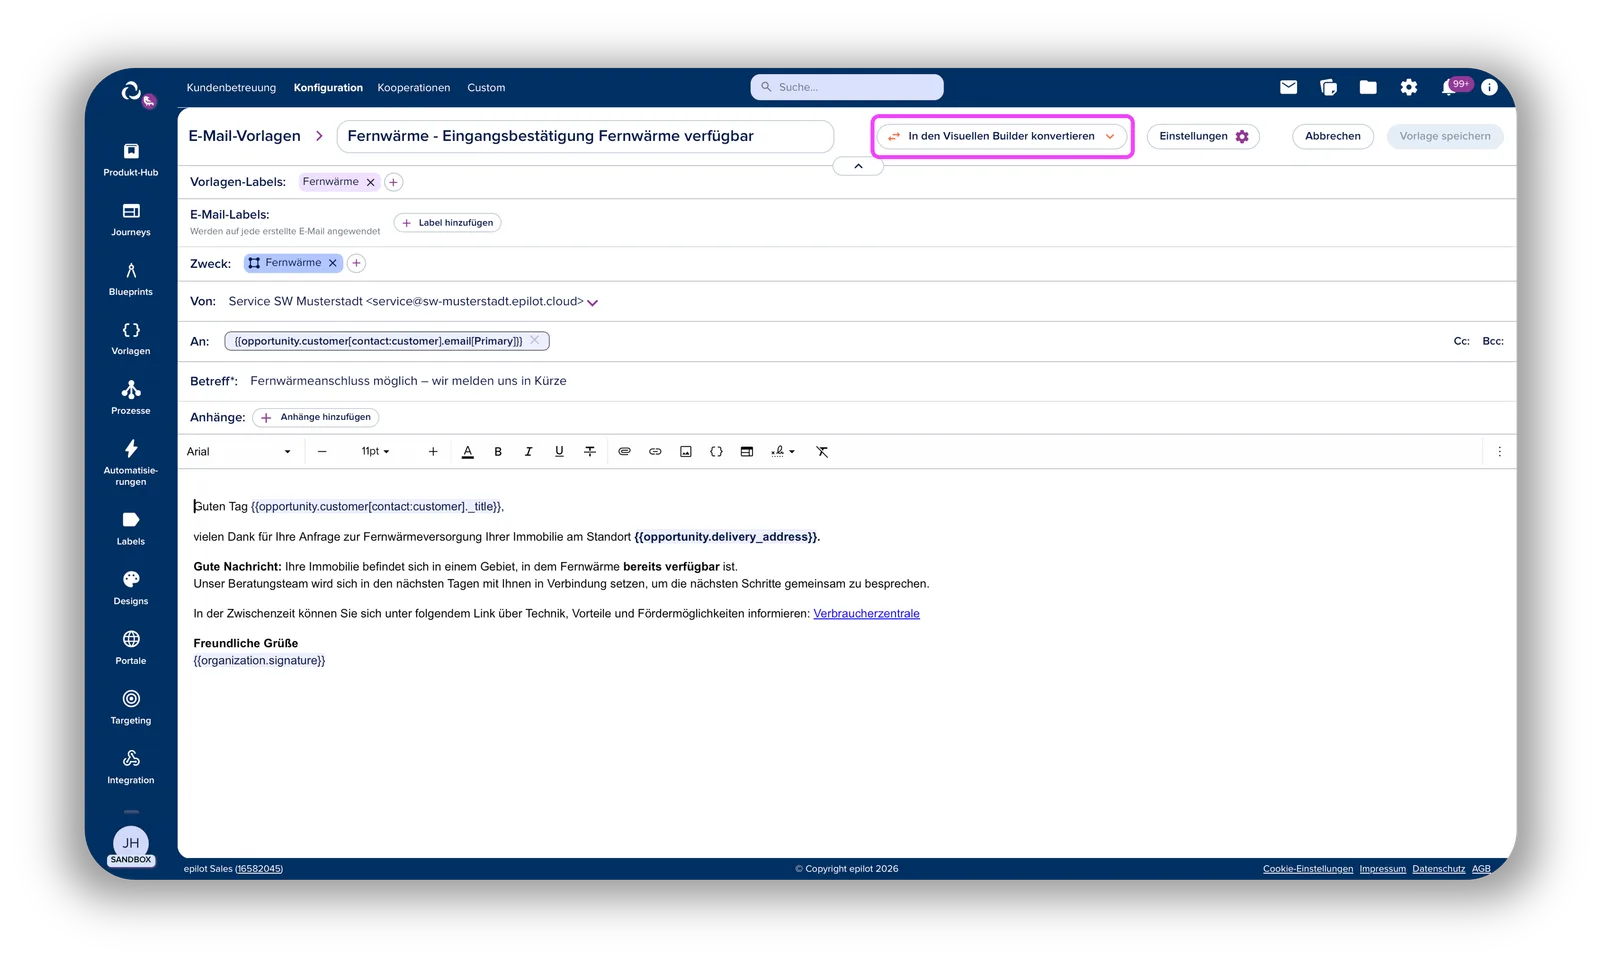Open the Blueprints section
Screen dimensions: 1600x962
pos(131,279)
